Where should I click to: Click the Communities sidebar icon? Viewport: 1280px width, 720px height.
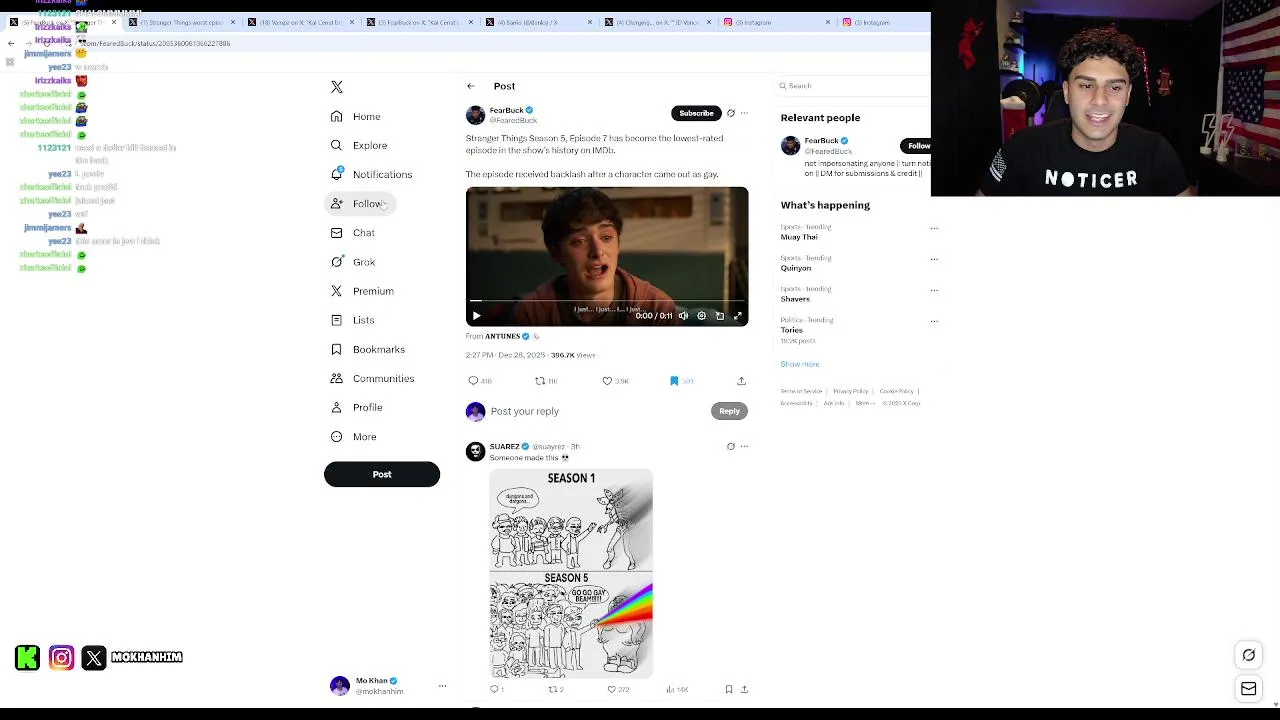337,378
